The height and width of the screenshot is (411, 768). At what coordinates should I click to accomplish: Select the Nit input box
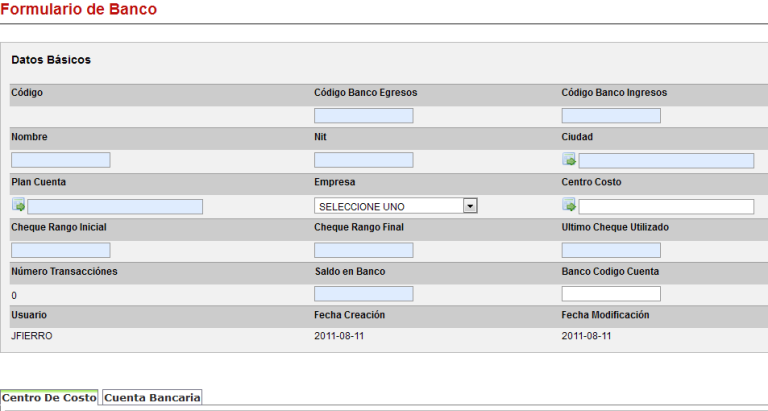363,160
